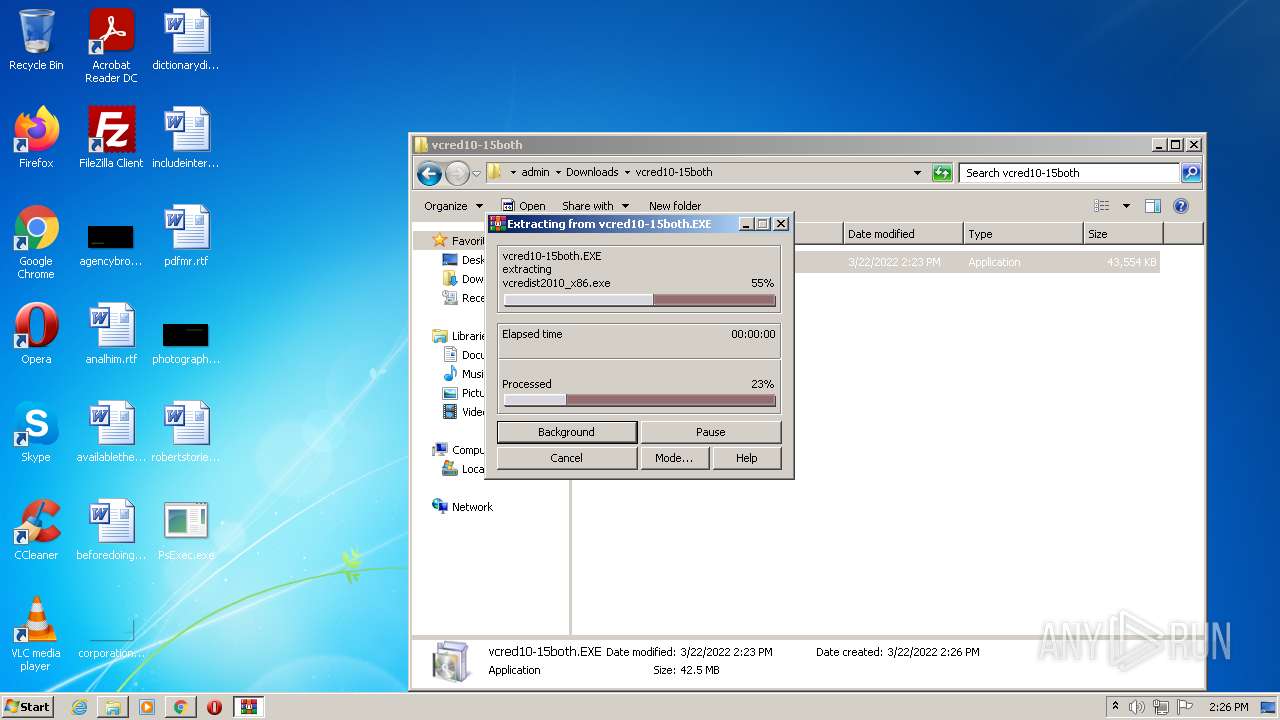Launch VLC media player shortcut
1280x720 pixels.
pyautogui.click(x=36, y=634)
